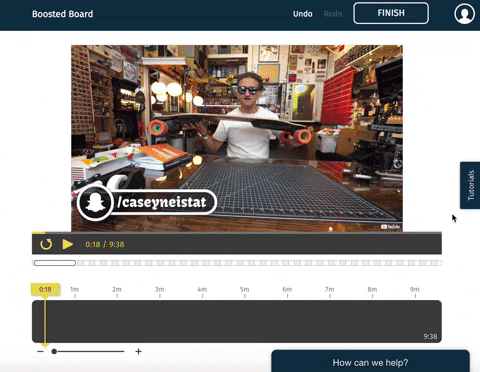Click the dark timeline track area
The image size is (480, 372).
pyautogui.click(x=237, y=321)
